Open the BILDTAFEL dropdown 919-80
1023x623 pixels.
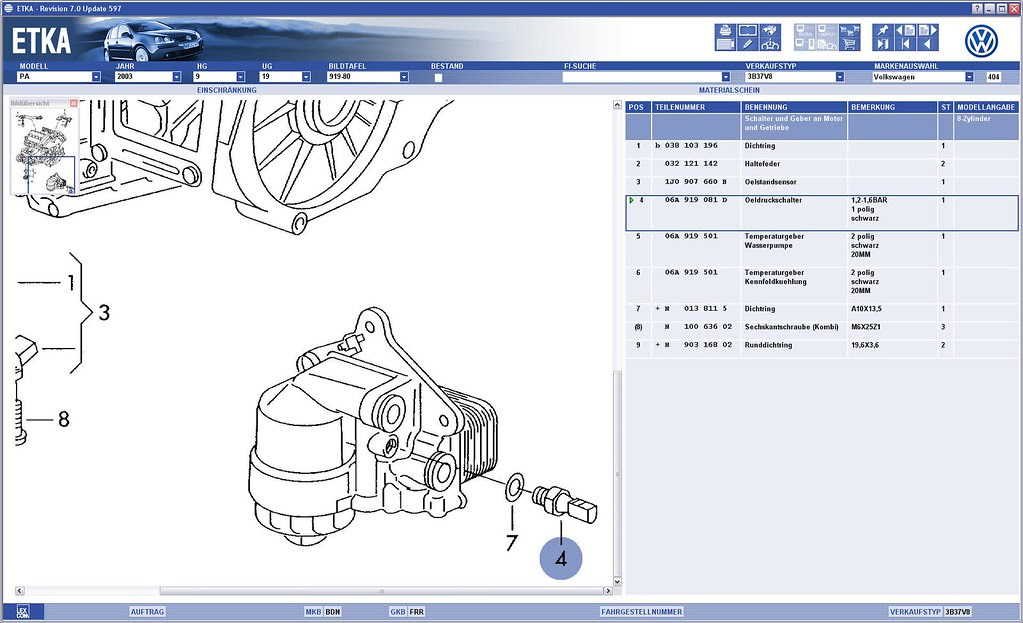click(404, 77)
